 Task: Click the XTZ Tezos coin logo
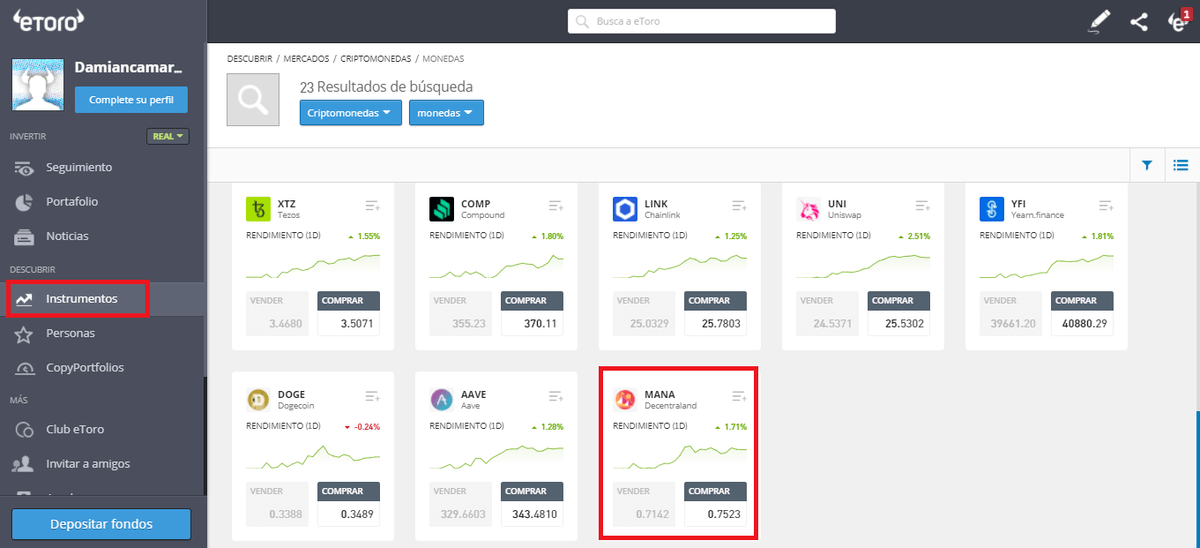tap(259, 209)
